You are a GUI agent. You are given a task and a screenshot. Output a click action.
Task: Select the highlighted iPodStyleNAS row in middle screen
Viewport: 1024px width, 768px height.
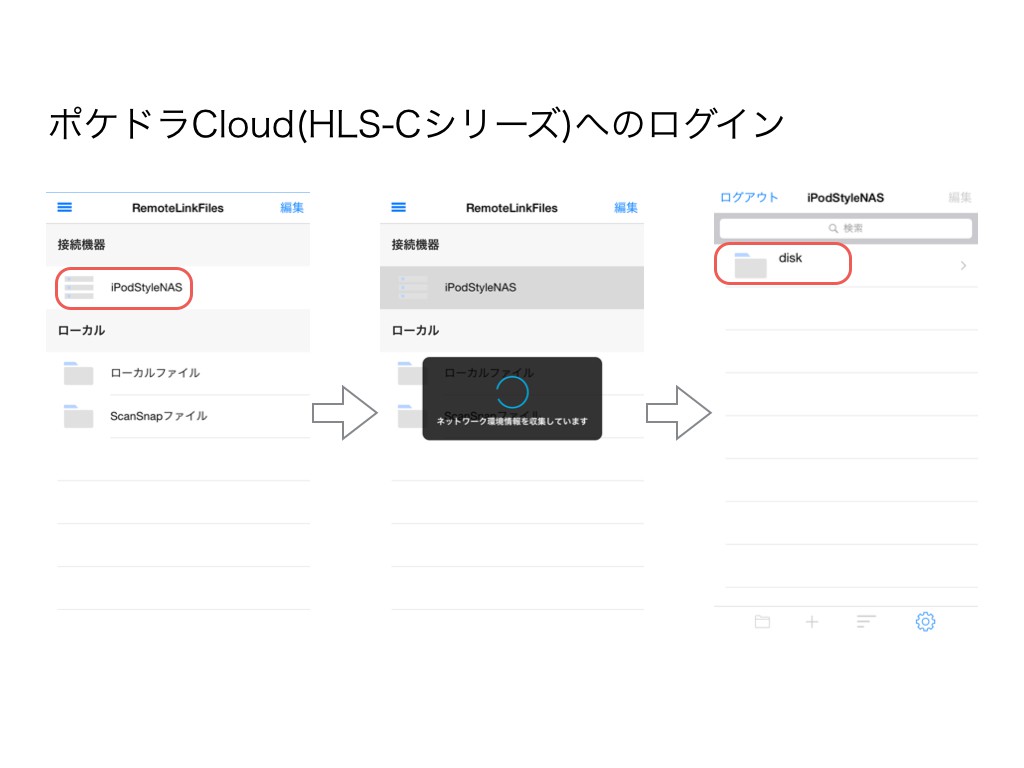pyautogui.click(x=511, y=288)
